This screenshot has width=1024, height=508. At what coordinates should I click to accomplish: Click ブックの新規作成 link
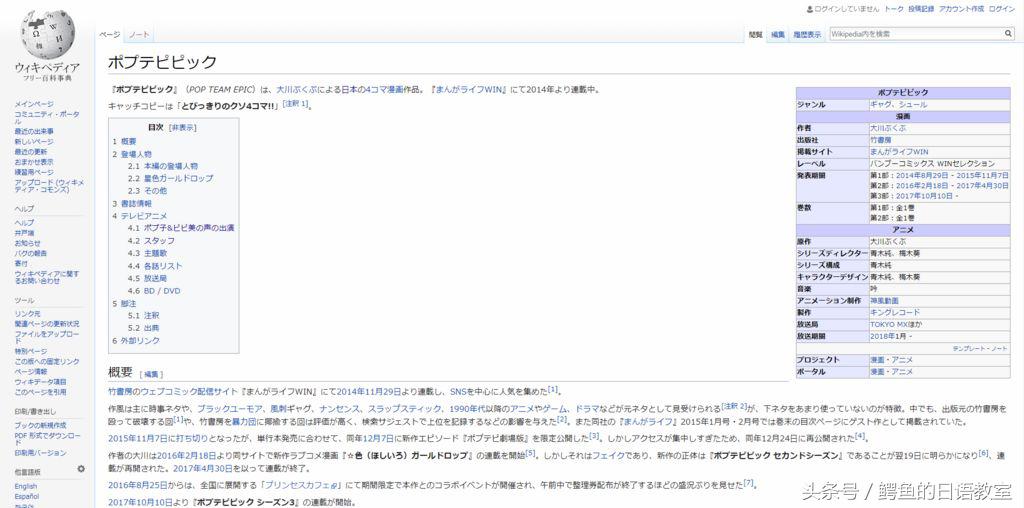pos(40,426)
